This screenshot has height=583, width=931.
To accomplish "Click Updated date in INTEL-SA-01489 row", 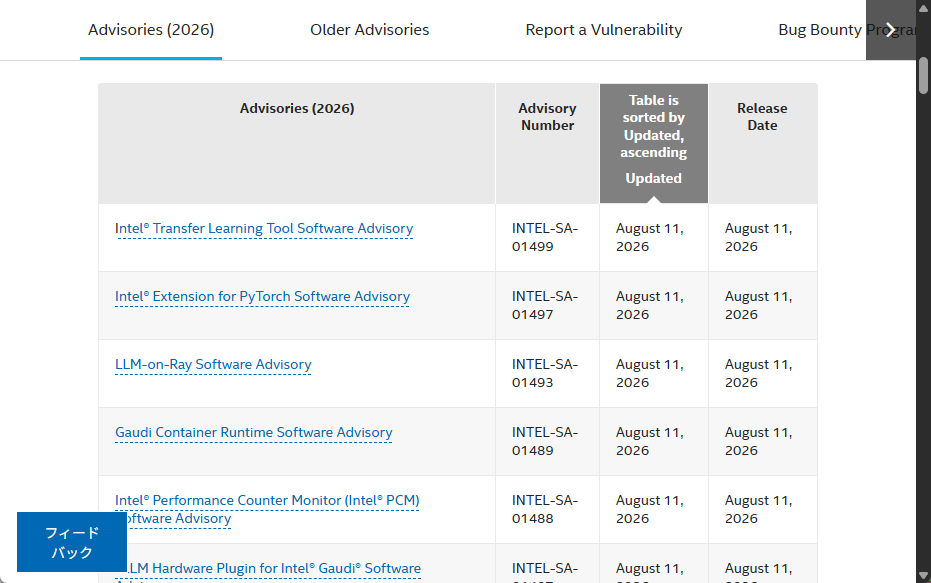I will [654, 442].
